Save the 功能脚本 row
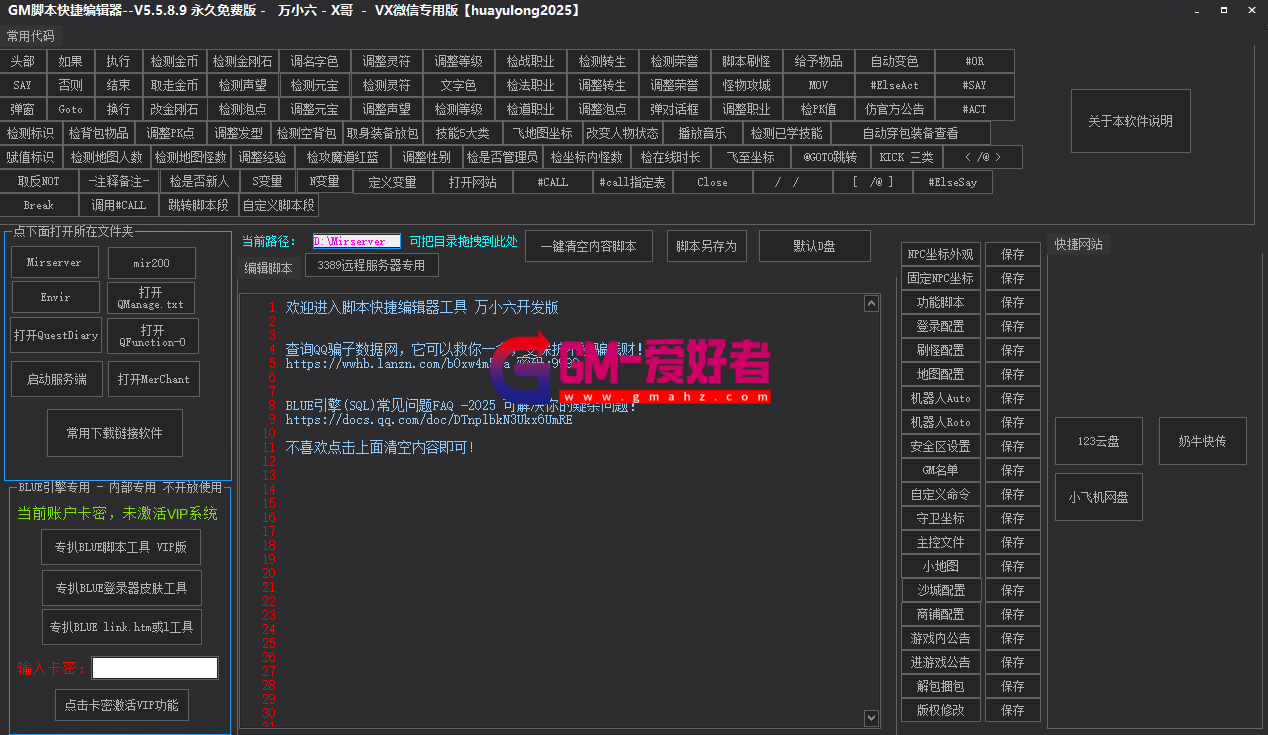 1012,302
